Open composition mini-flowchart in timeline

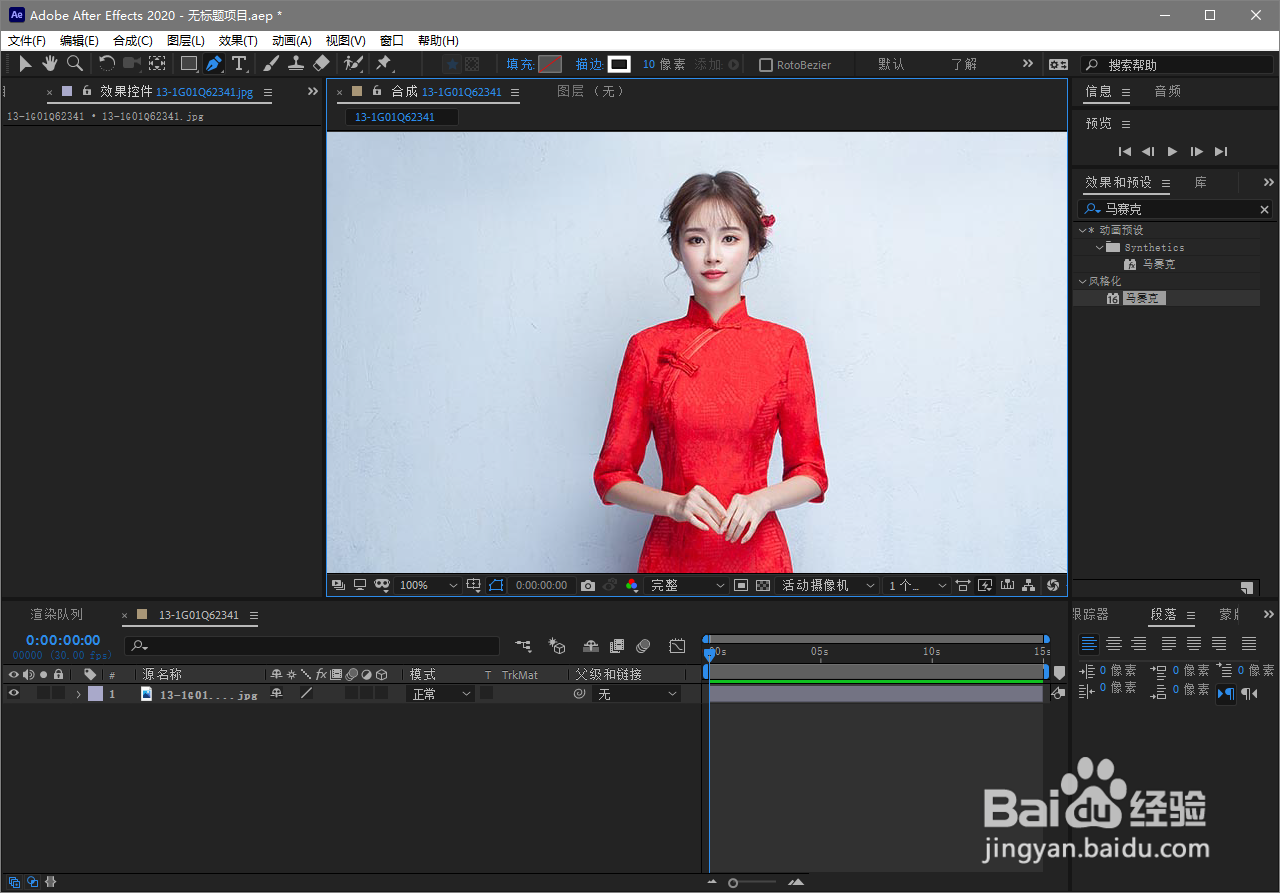(523, 647)
